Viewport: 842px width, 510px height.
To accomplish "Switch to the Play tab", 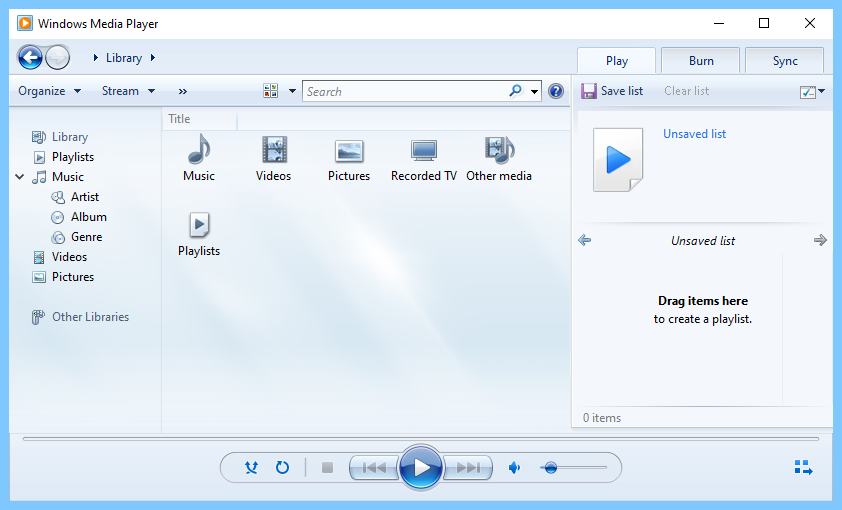I will click(616, 60).
